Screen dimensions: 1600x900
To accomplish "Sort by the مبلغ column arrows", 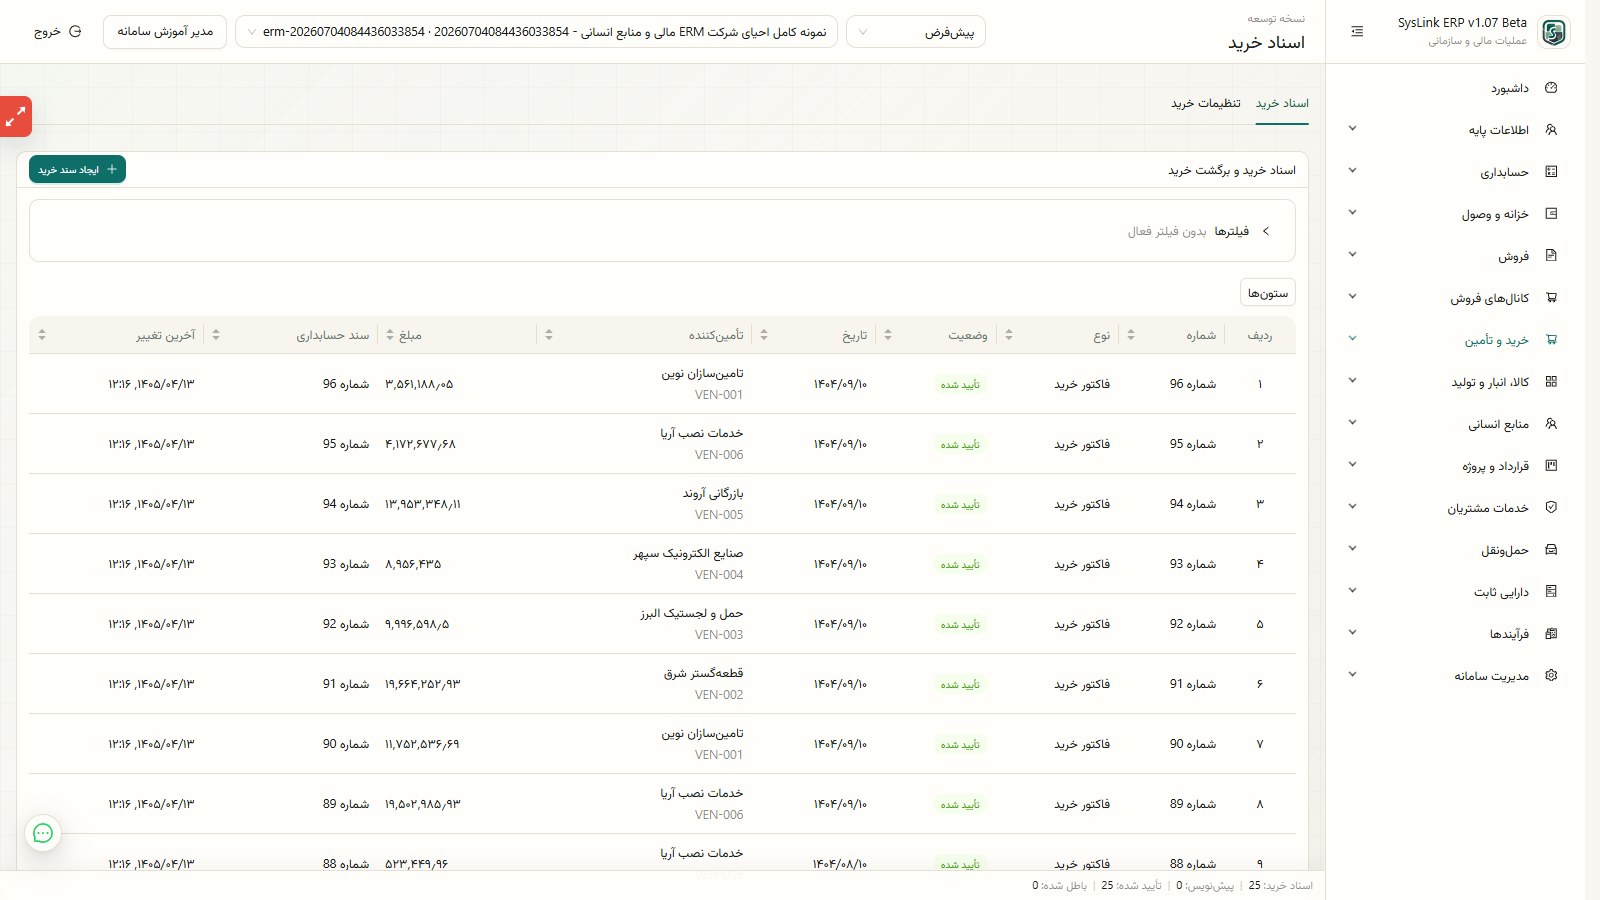I will 390,335.
